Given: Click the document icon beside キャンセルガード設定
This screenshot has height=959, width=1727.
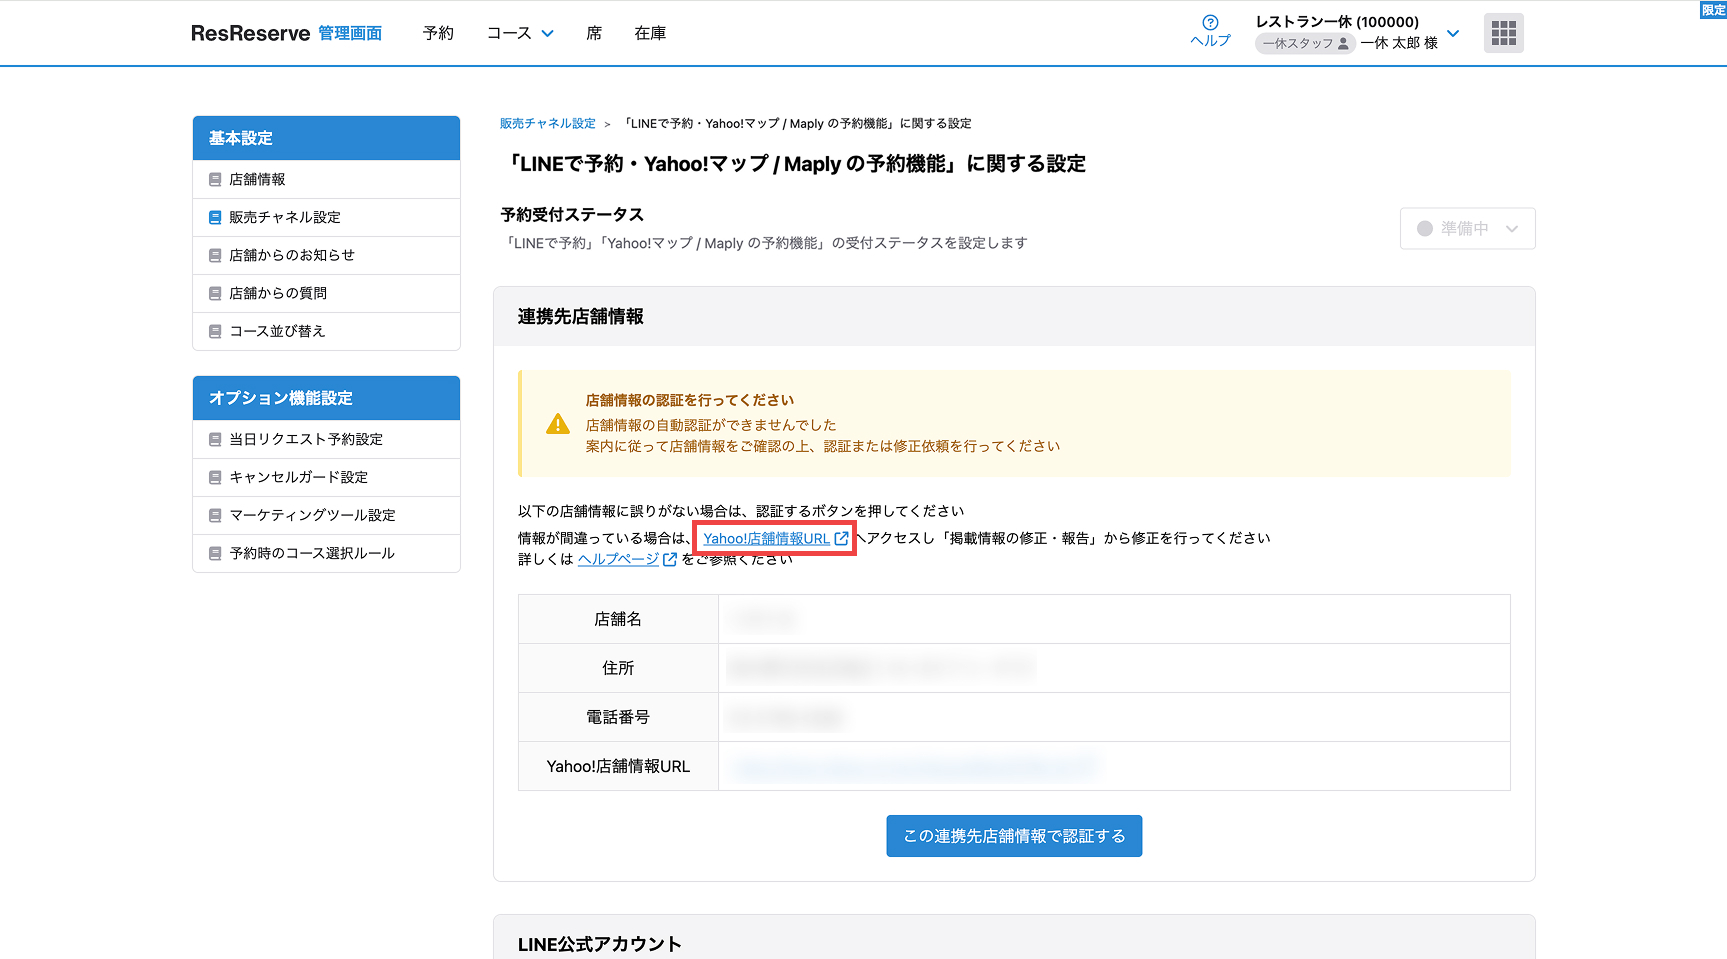Looking at the screenshot, I should pyautogui.click(x=215, y=477).
